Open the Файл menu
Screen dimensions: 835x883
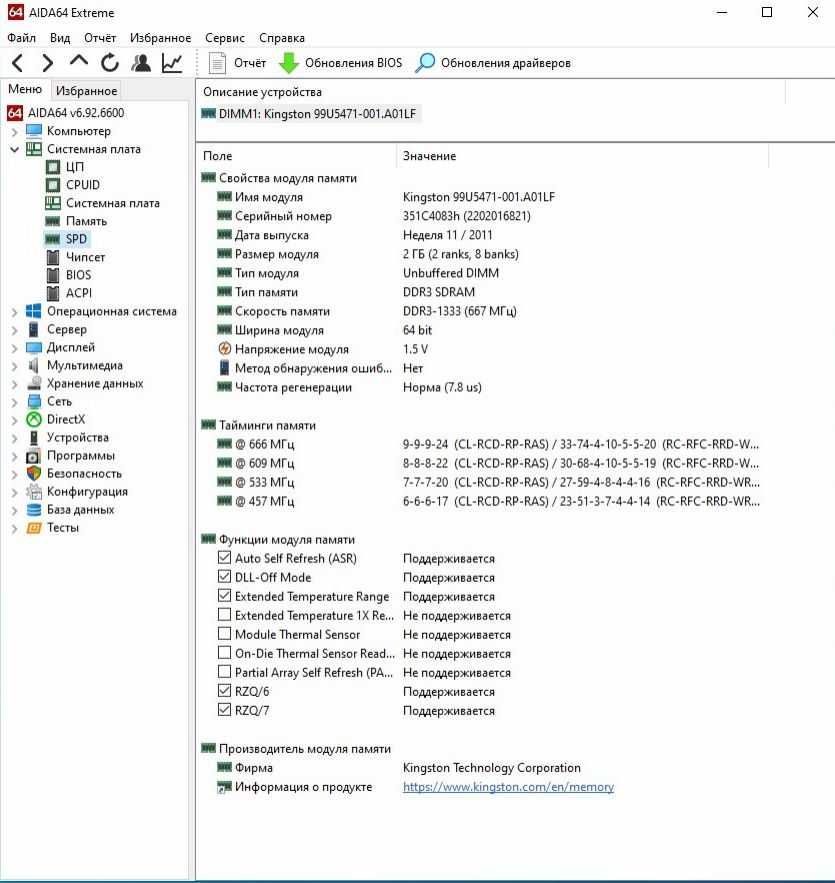(x=21, y=38)
